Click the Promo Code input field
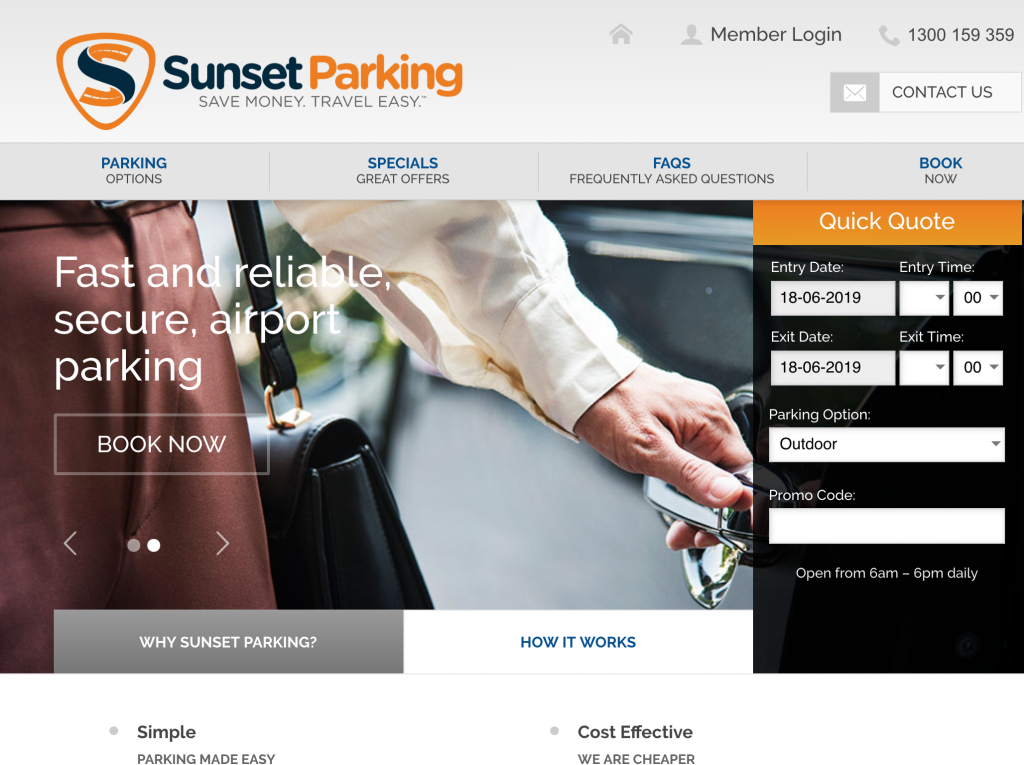This screenshot has width=1024, height=765. pyautogui.click(x=886, y=526)
